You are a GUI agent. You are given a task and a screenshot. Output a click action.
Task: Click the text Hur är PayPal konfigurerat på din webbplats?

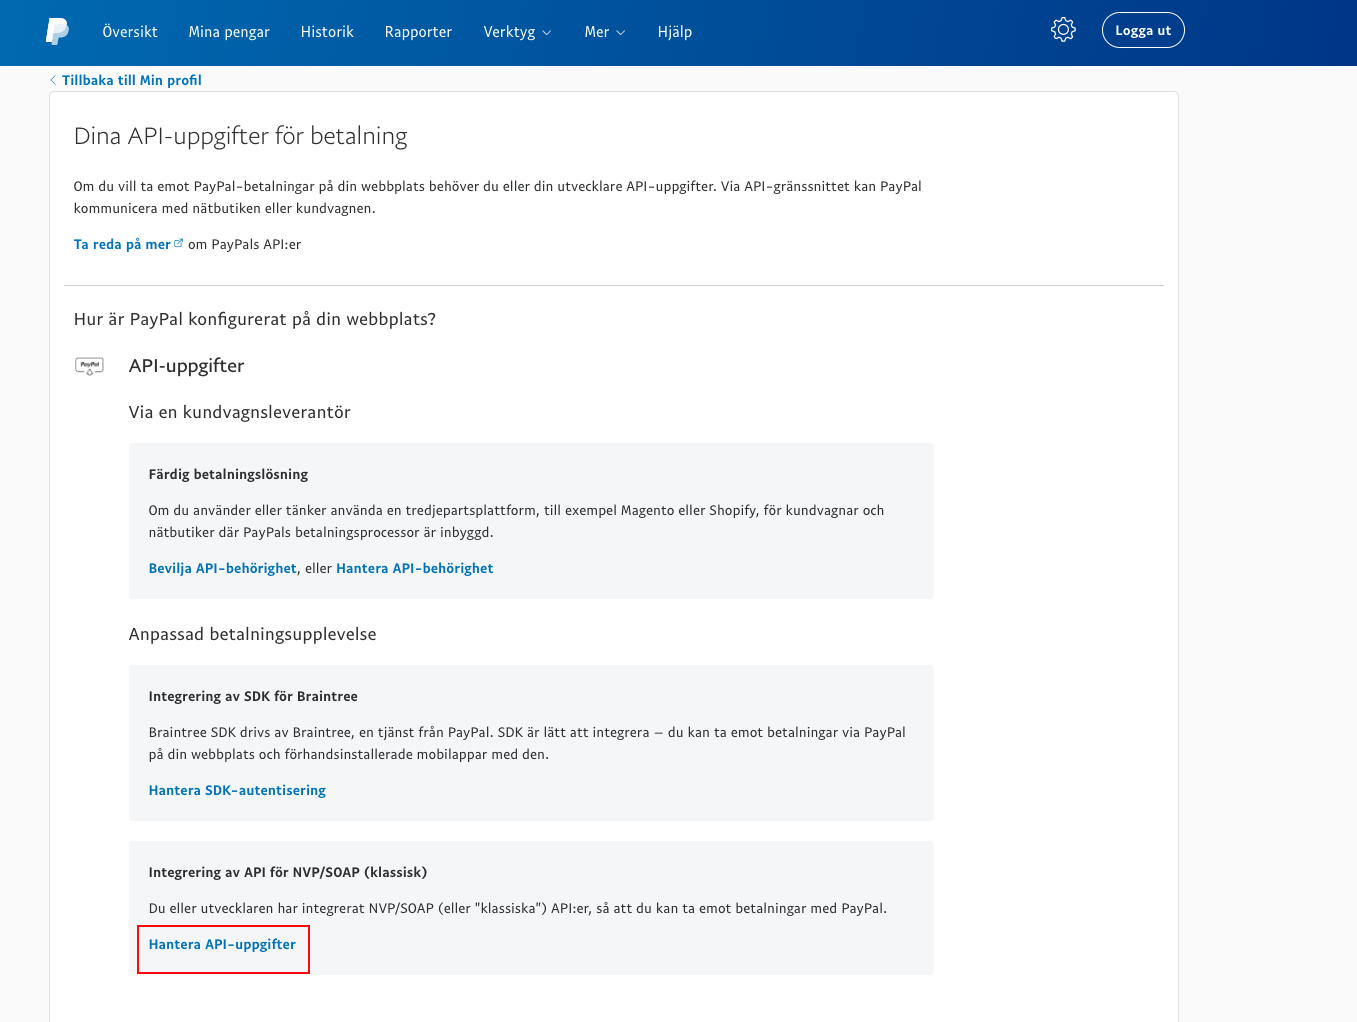255,319
